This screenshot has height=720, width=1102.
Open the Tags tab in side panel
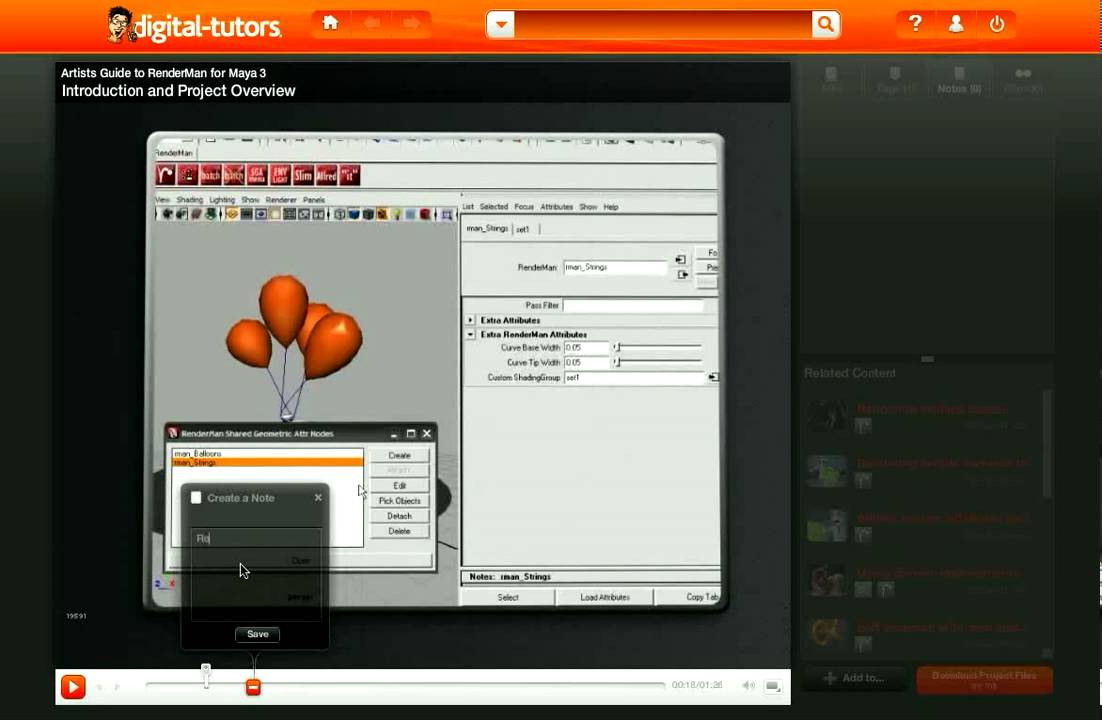pyautogui.click(x=895, y=80)
